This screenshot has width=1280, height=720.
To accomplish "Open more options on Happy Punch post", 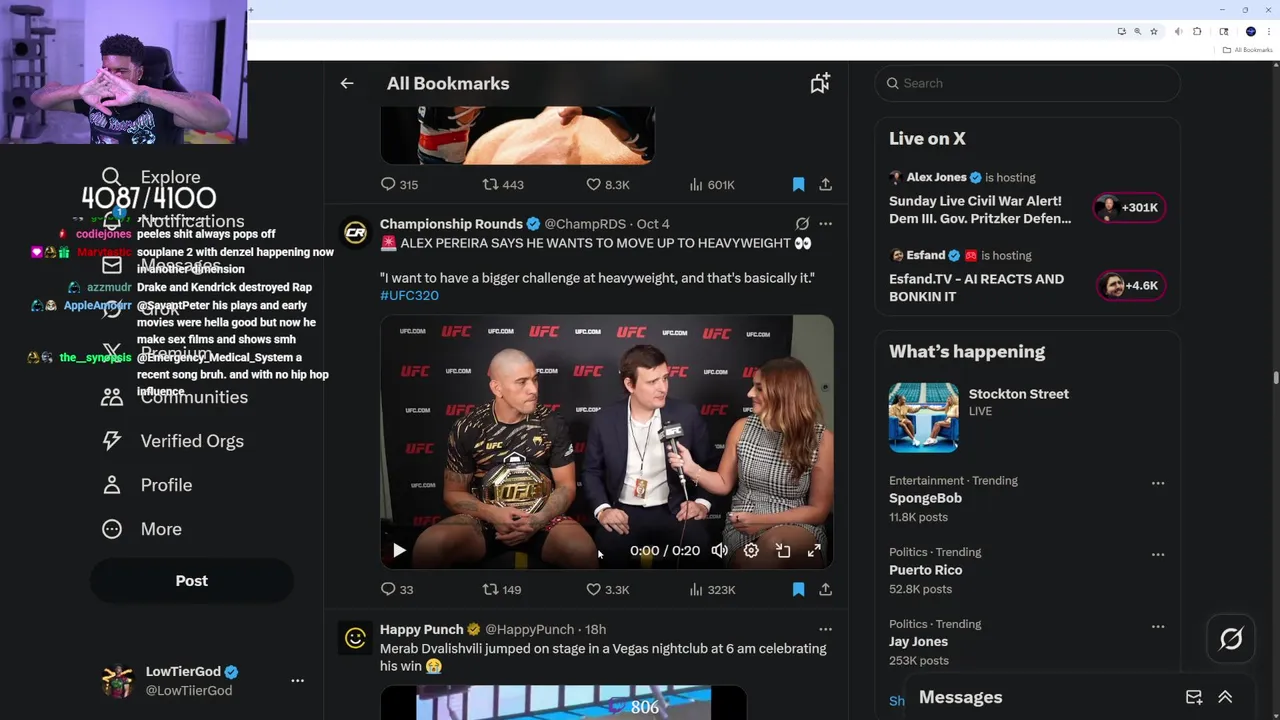I will point(825,629).
